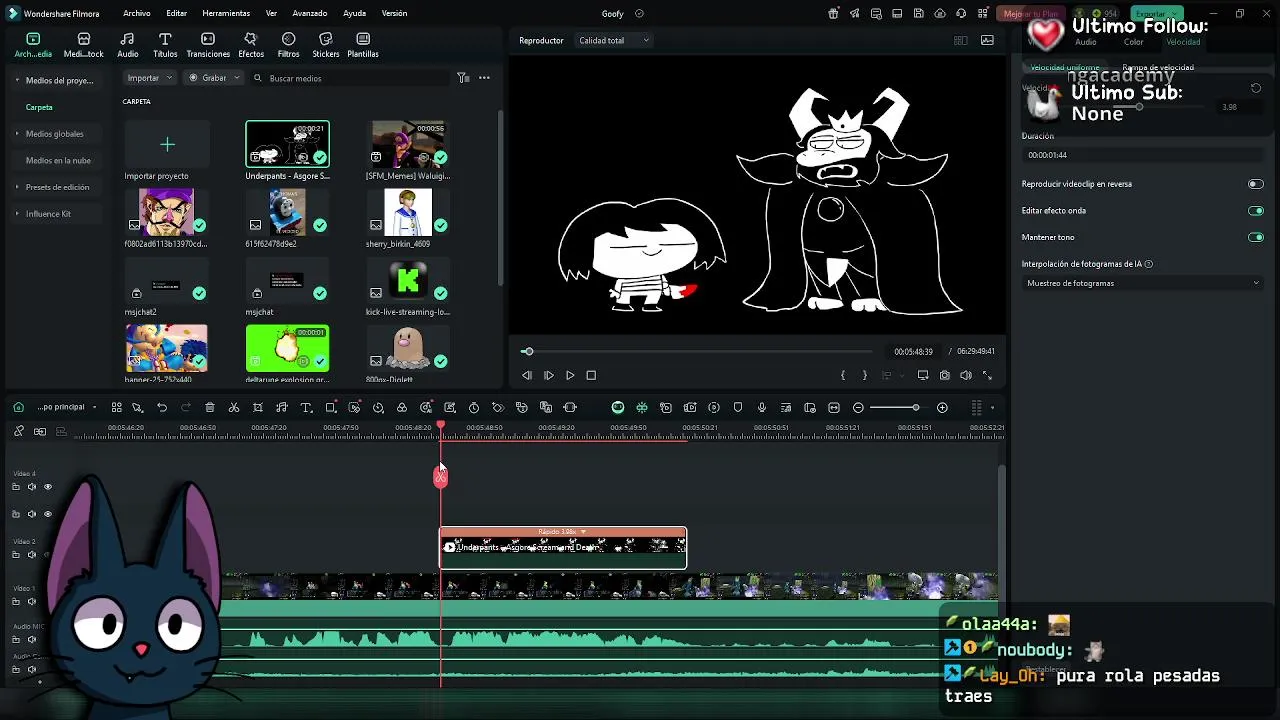Click the selection arrow tool in timeline toolbar
Viewport: 1280px width, 720px height.
click(138, 408)
